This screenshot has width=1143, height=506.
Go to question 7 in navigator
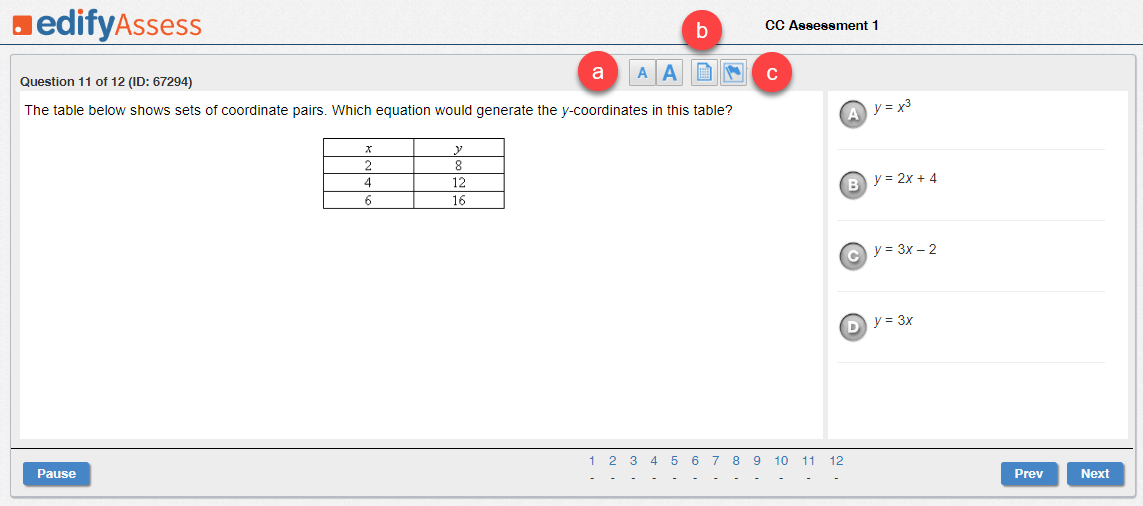[716, 461]
